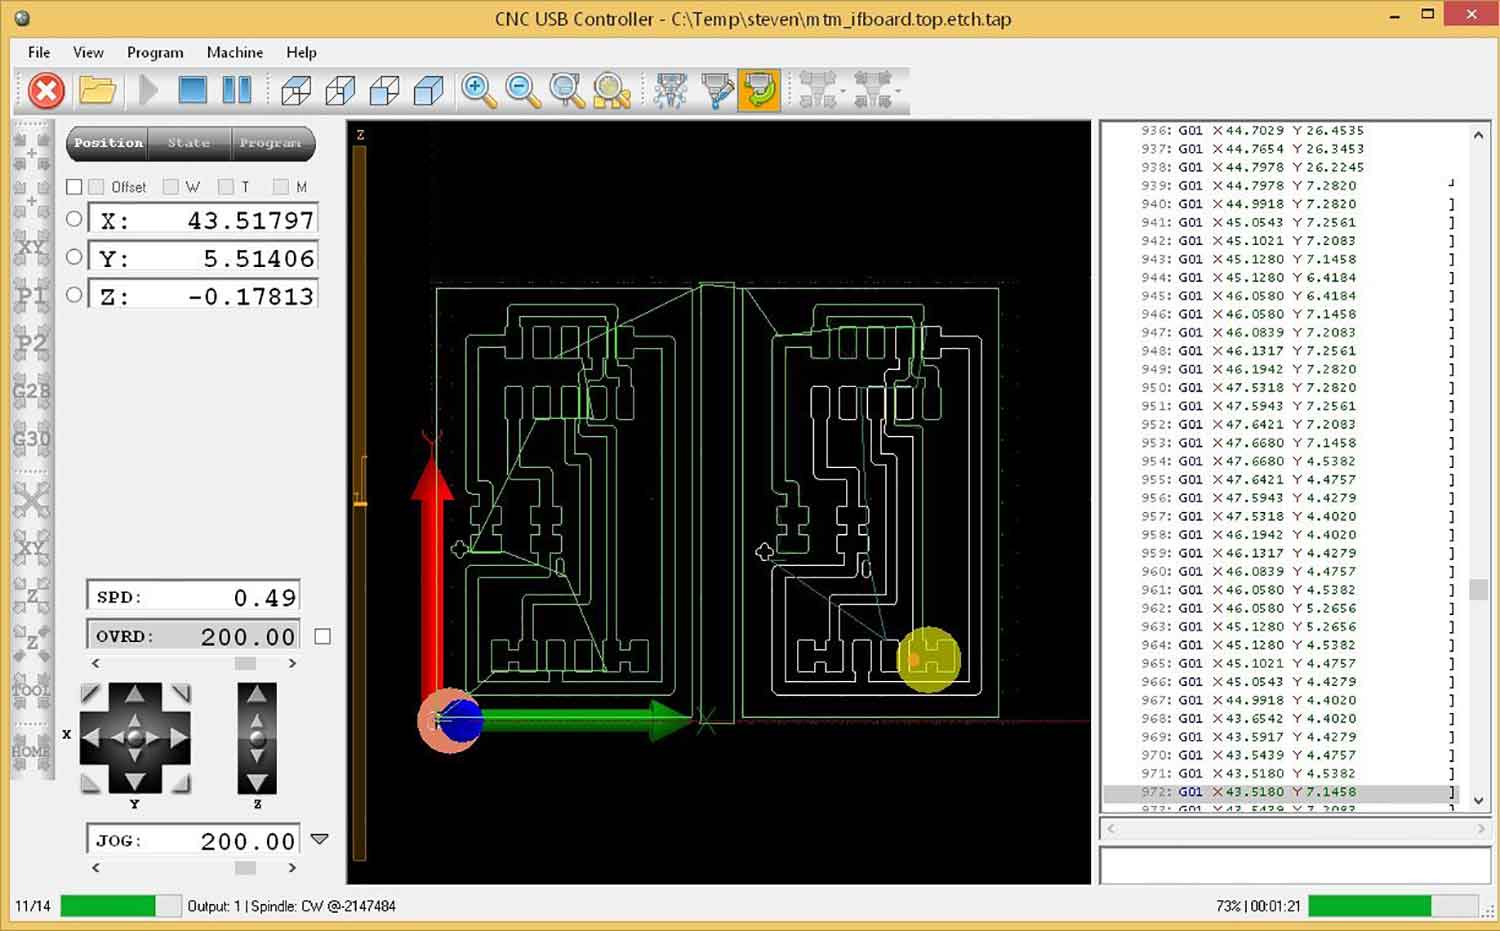This screenshot has height=931, width=1500.
Task: Click the large up arrow on XY jog pad
Action: tap(135, 695)
